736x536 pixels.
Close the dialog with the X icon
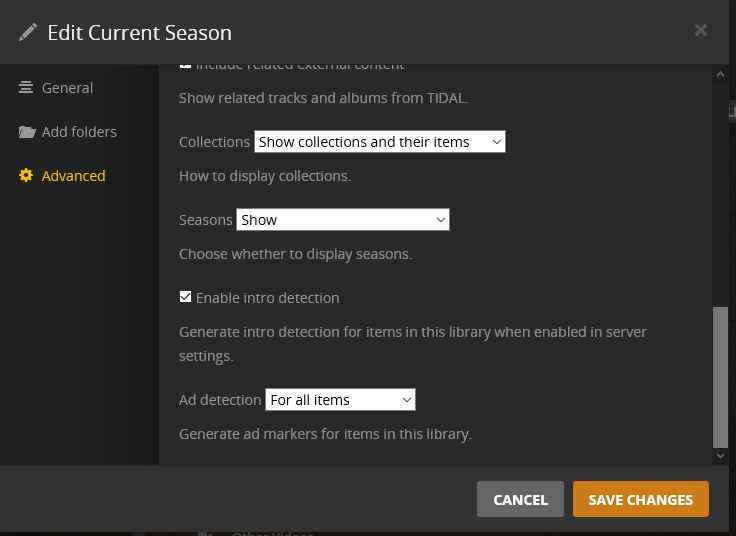tap(701, 30)
